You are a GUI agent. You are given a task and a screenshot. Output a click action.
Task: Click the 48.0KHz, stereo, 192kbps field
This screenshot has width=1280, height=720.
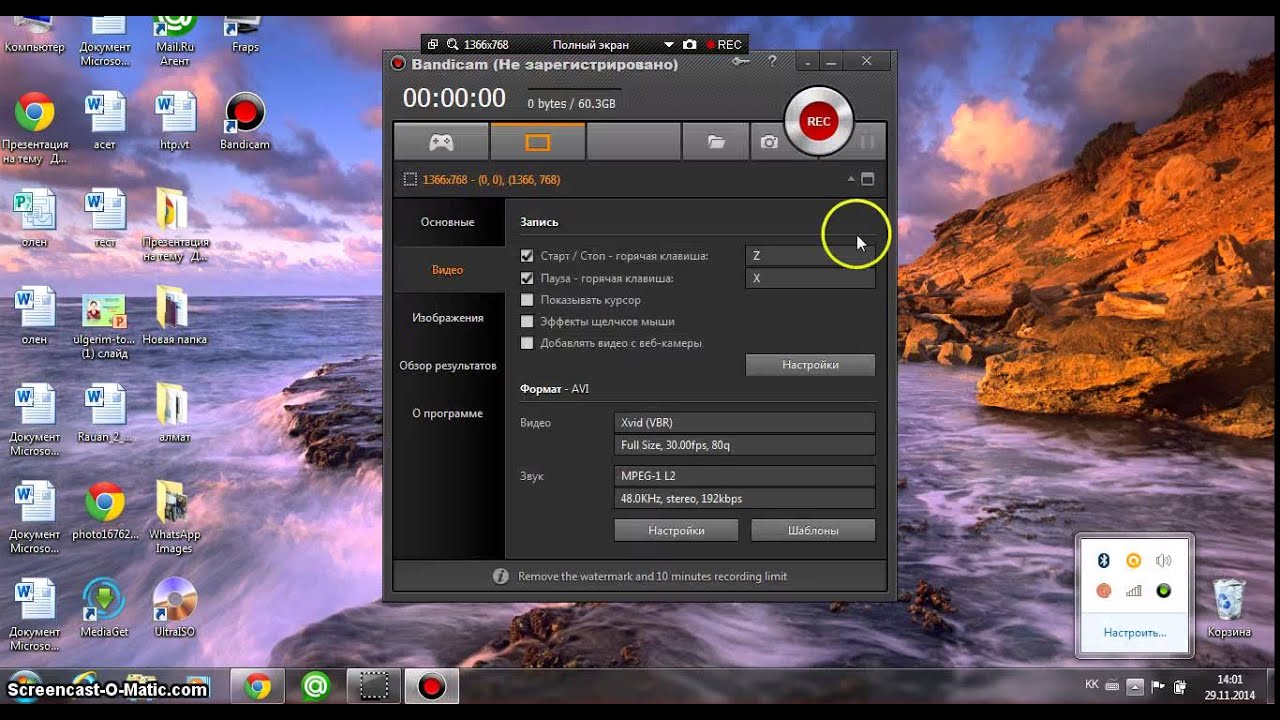pos(745,498)
